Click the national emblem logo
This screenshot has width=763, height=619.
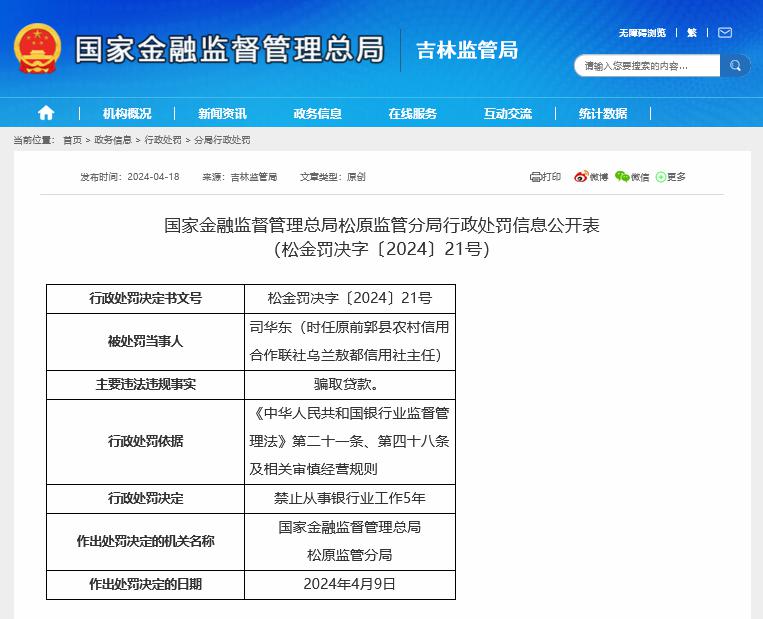pos(37,49)
